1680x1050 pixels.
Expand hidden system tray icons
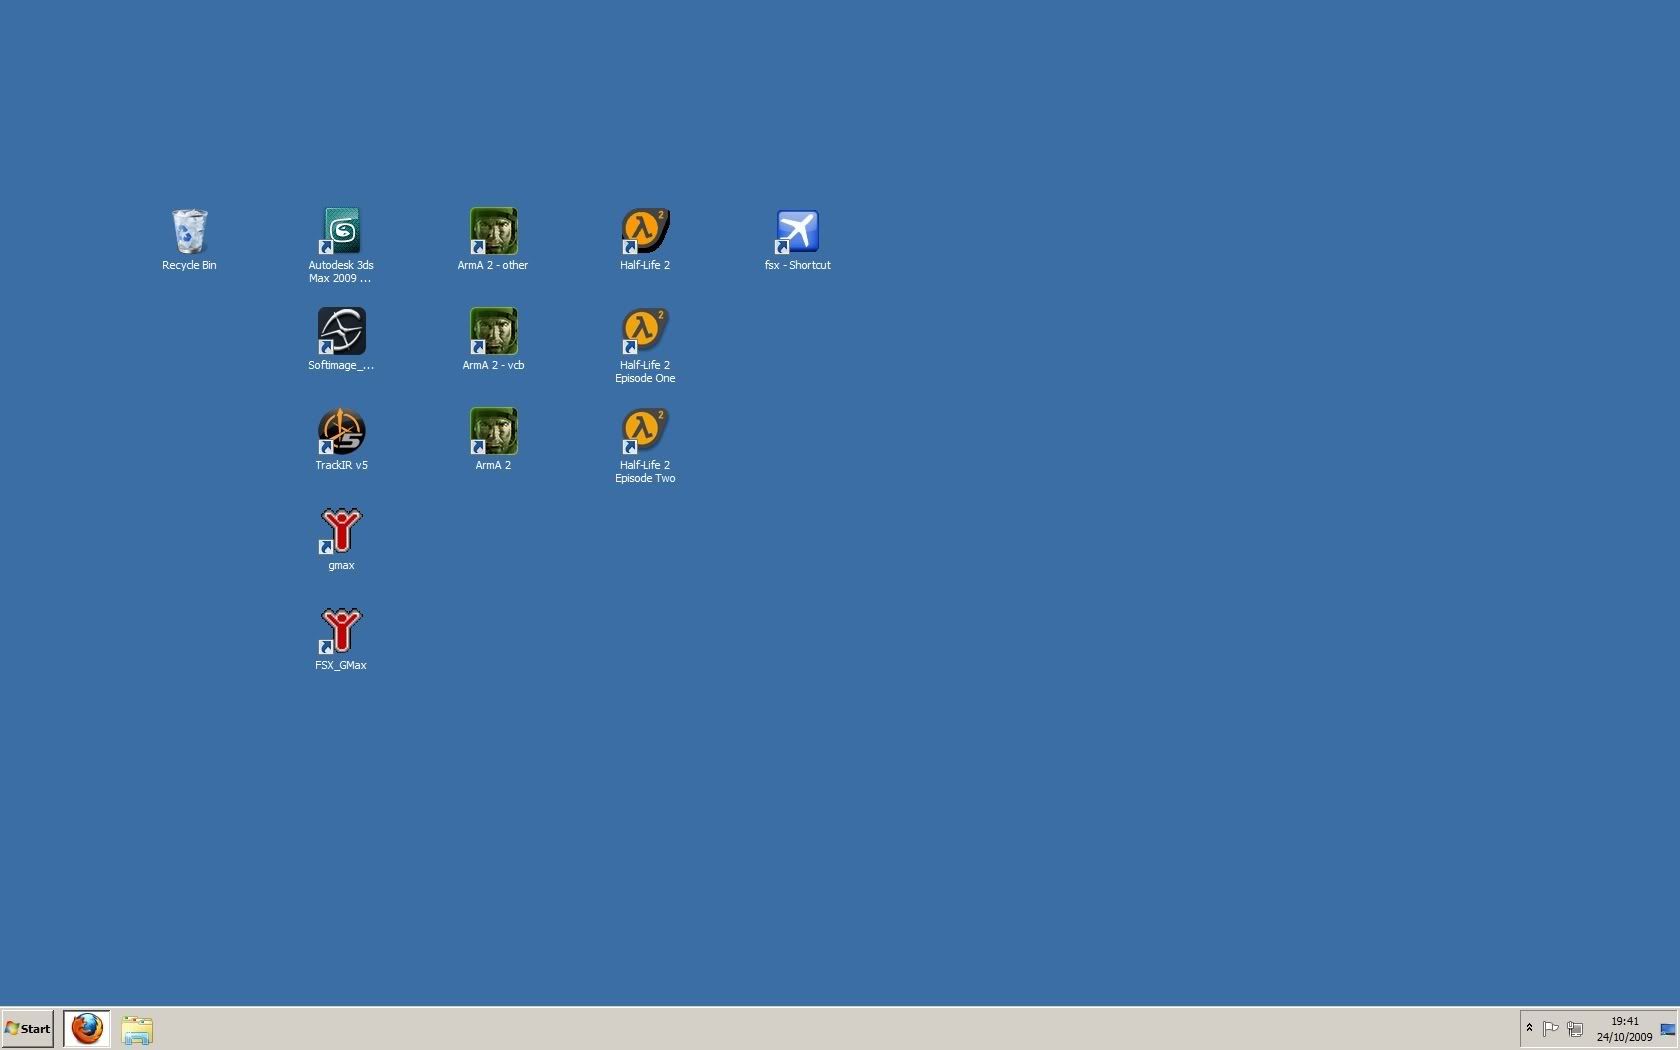[x=1529, y=1029]
